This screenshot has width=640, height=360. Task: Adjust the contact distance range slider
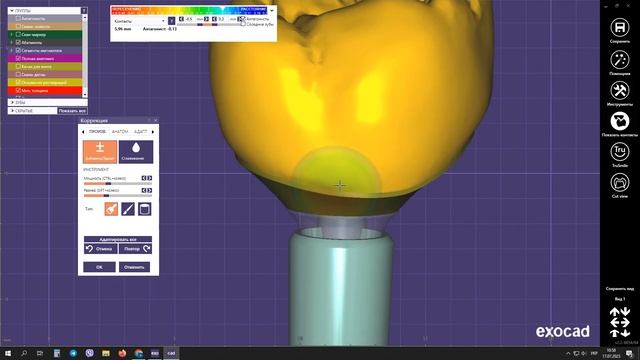pos(208,24)
